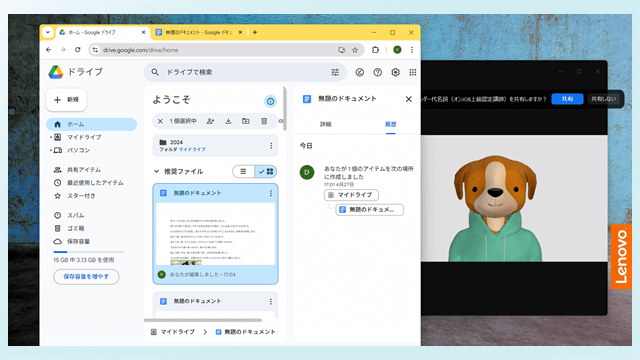The width and height of the screenshot is (640, 360).
Task: Switch to the 詳細 tab
Action: click(x=326, y=124)
